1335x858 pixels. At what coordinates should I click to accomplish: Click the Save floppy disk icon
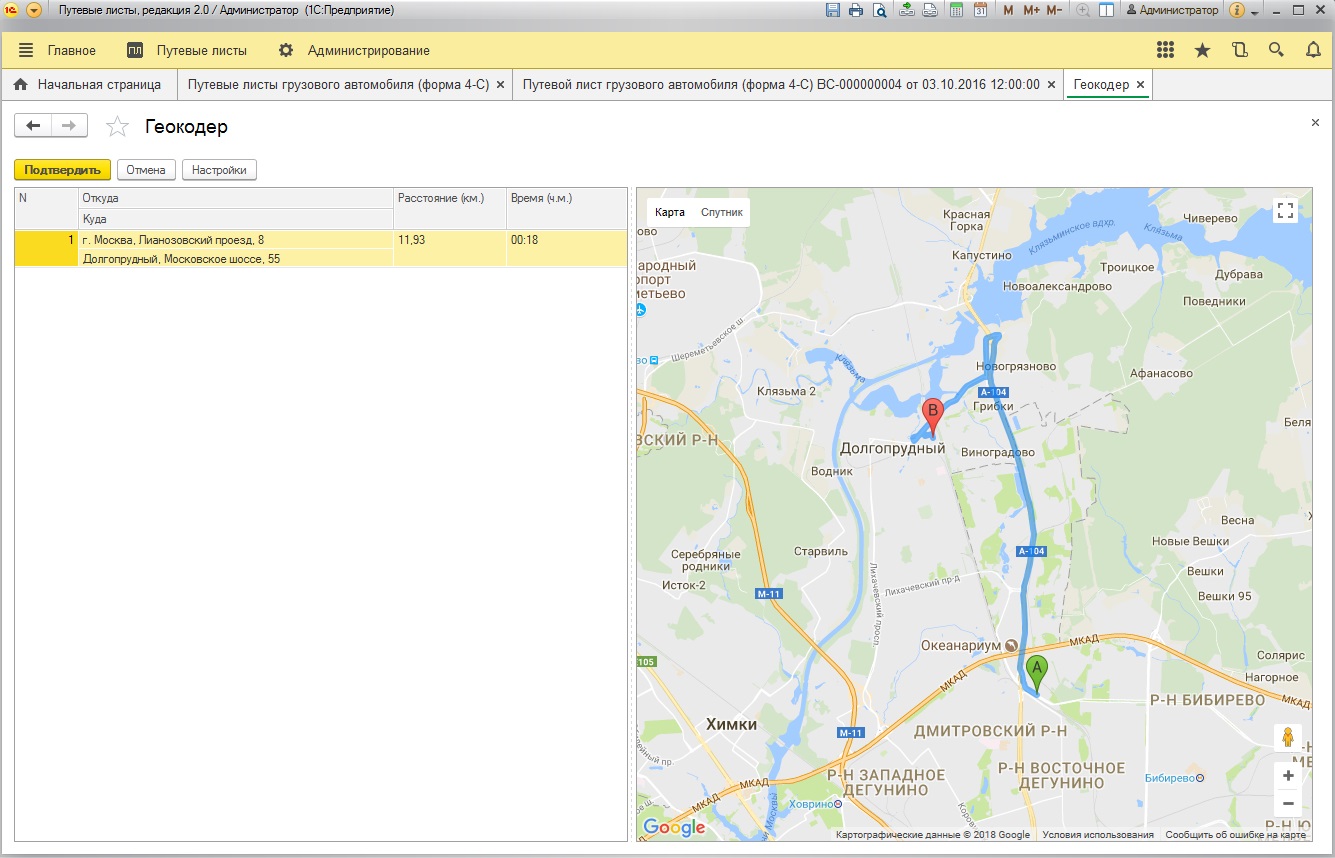(x=833, y=10)
